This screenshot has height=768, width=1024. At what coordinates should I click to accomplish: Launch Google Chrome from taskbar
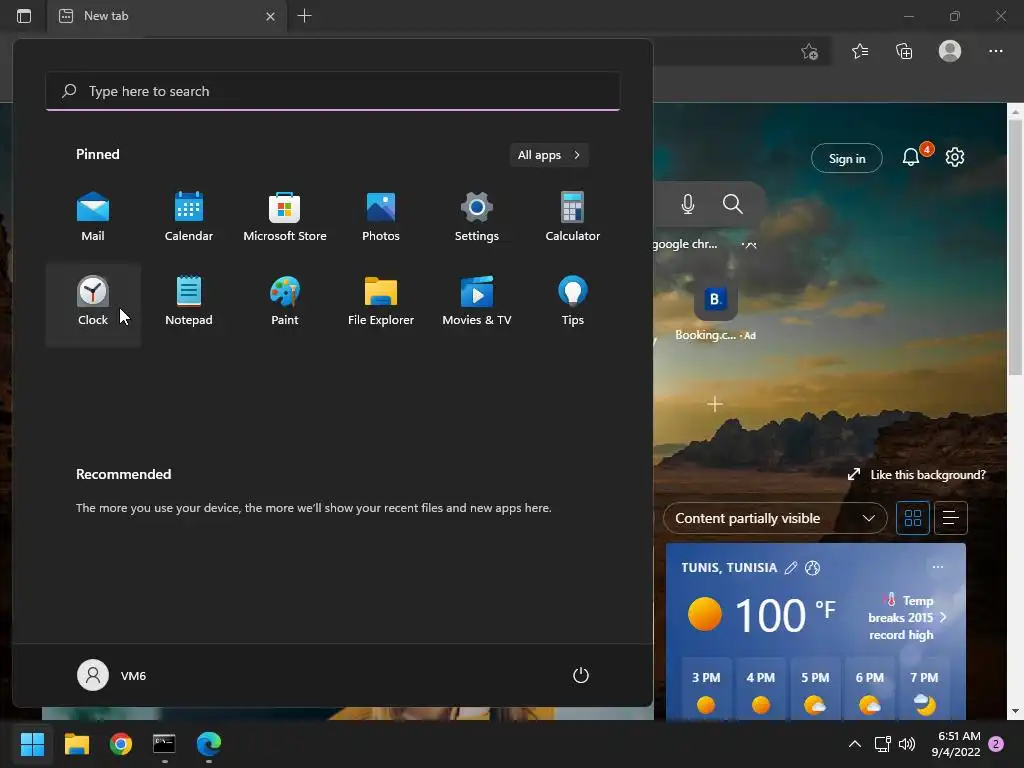(x=121, y=744)
